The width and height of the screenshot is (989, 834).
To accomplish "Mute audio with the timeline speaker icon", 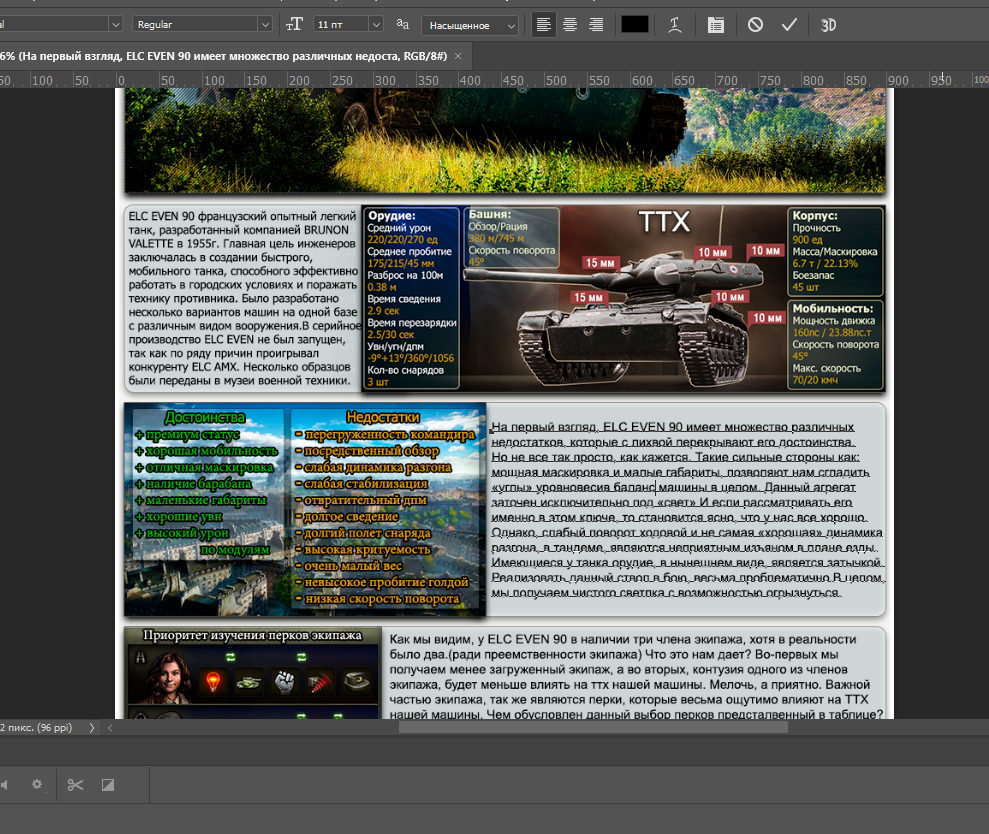I will click(x=3, y=785).
